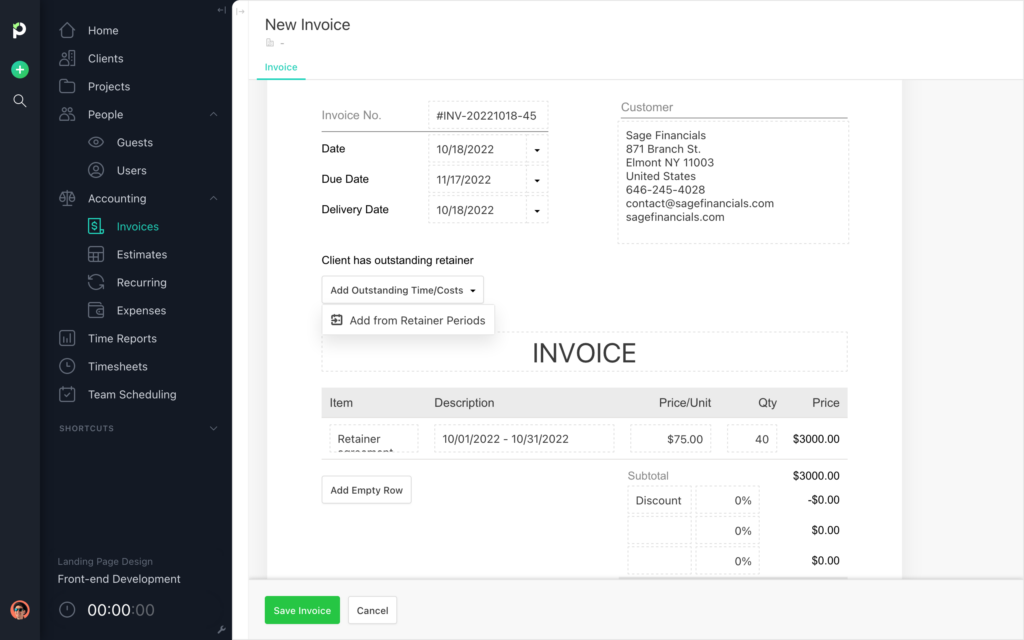Click the avatar at bottom left
The height and width of the screenshot is (640, 1024).
tap(19, 610)
